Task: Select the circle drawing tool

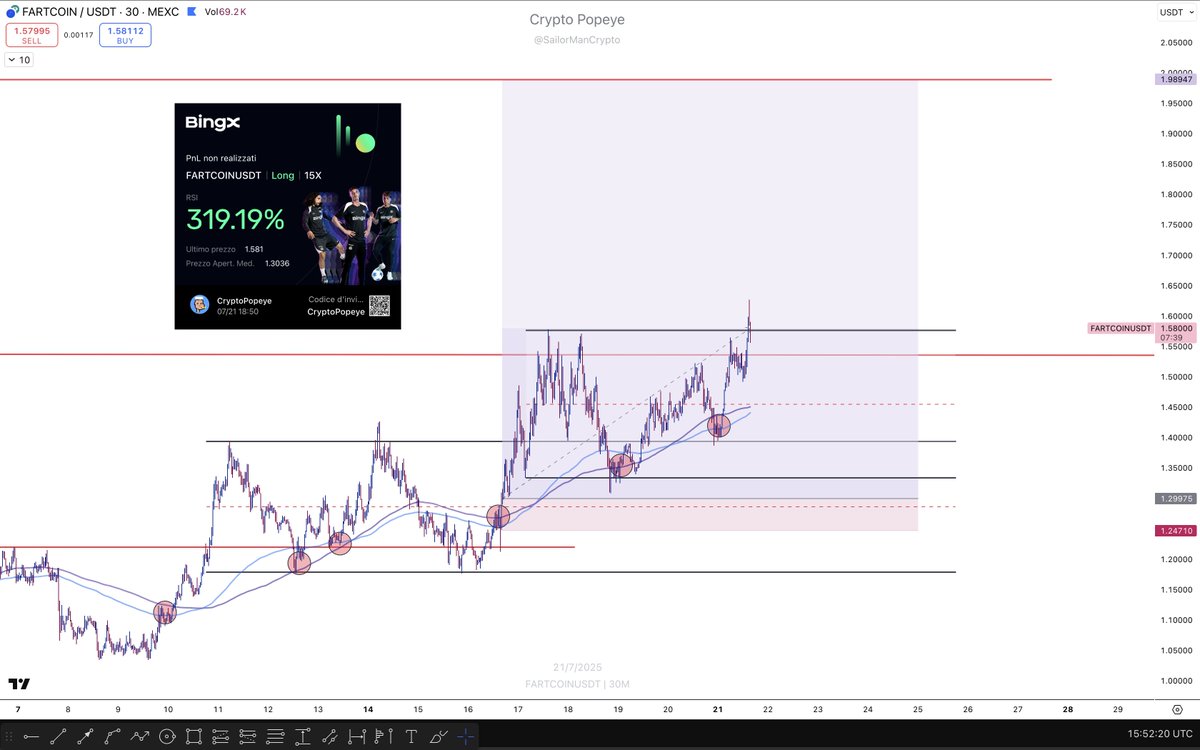Action: coord(166,737)
